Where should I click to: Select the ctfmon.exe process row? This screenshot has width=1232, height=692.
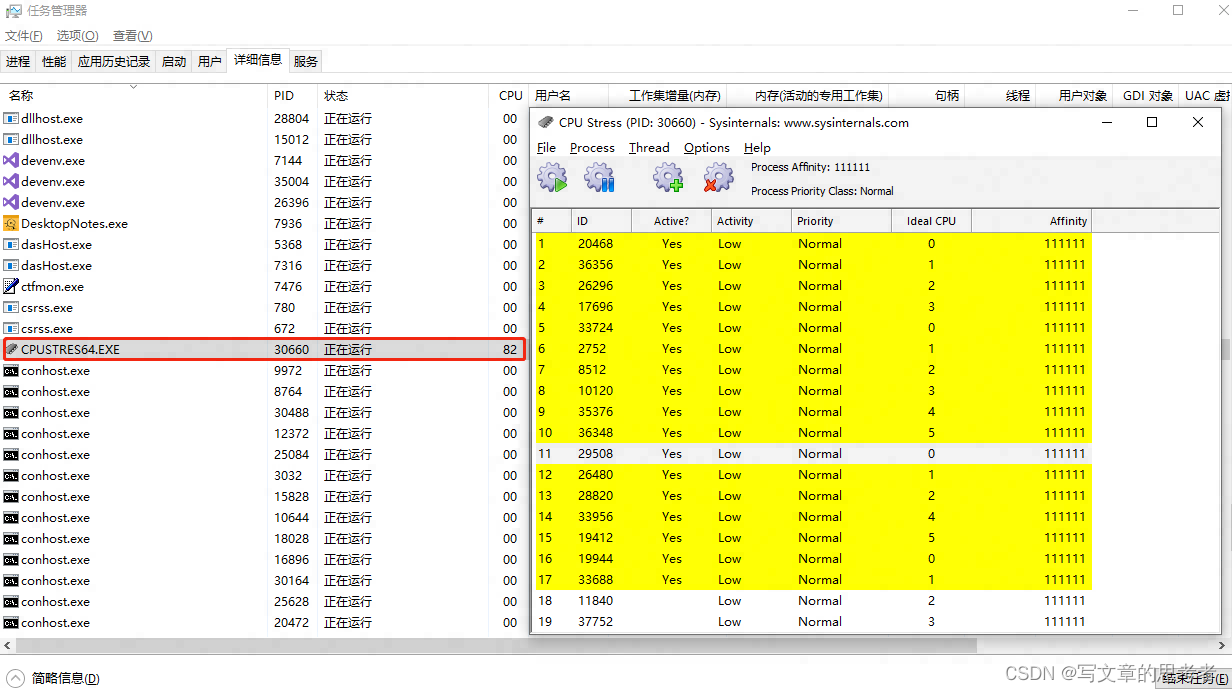[x=265, y=286]
